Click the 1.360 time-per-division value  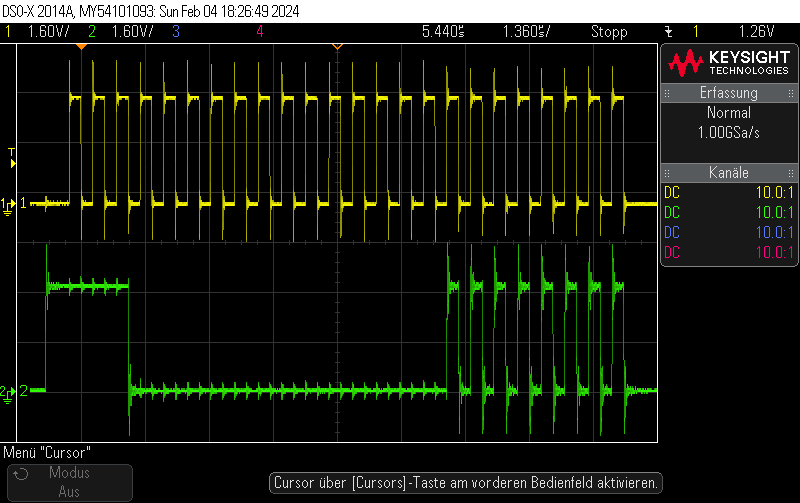[x=527, y=32]
